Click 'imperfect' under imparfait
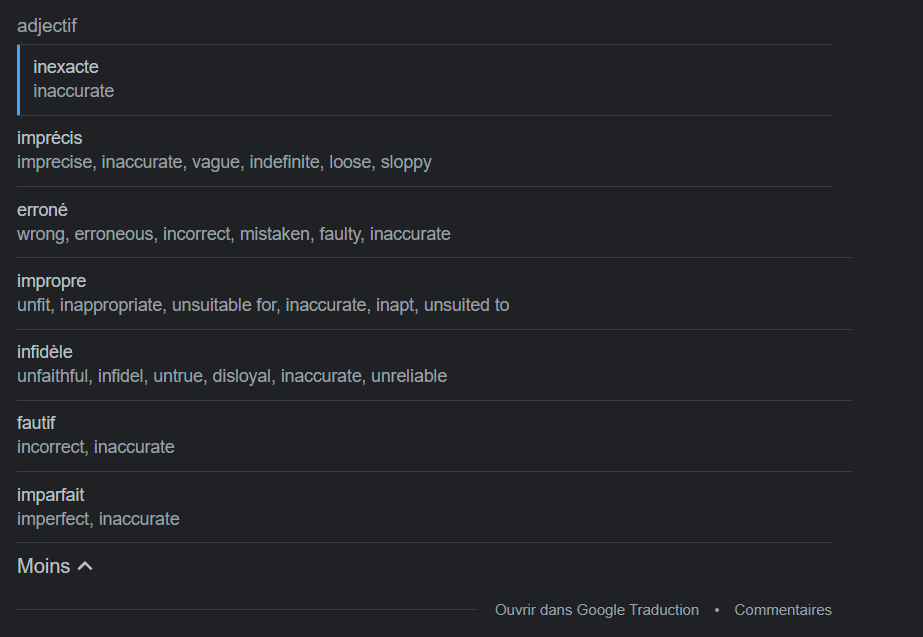The width and height of the screenshot is (923, 637). point(53,519)
